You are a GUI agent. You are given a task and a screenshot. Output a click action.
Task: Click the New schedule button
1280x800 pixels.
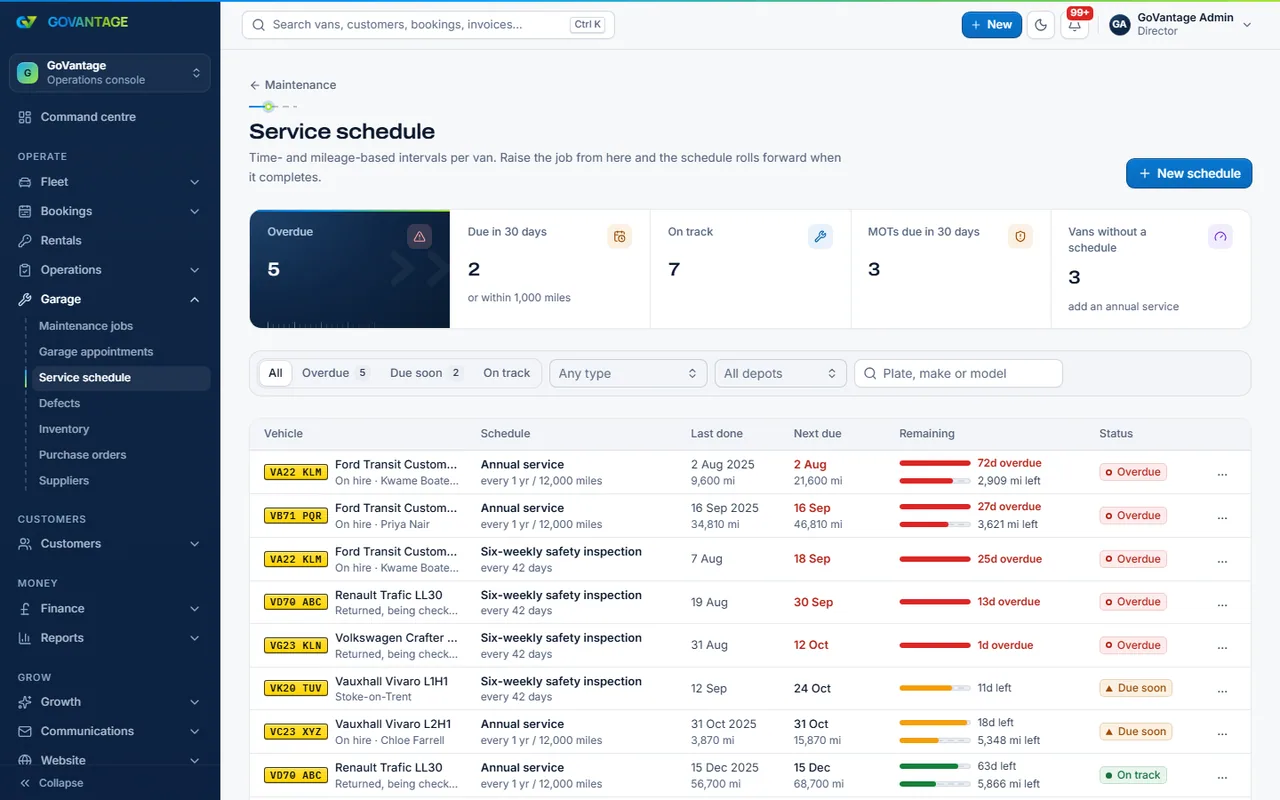(1189, 173)
